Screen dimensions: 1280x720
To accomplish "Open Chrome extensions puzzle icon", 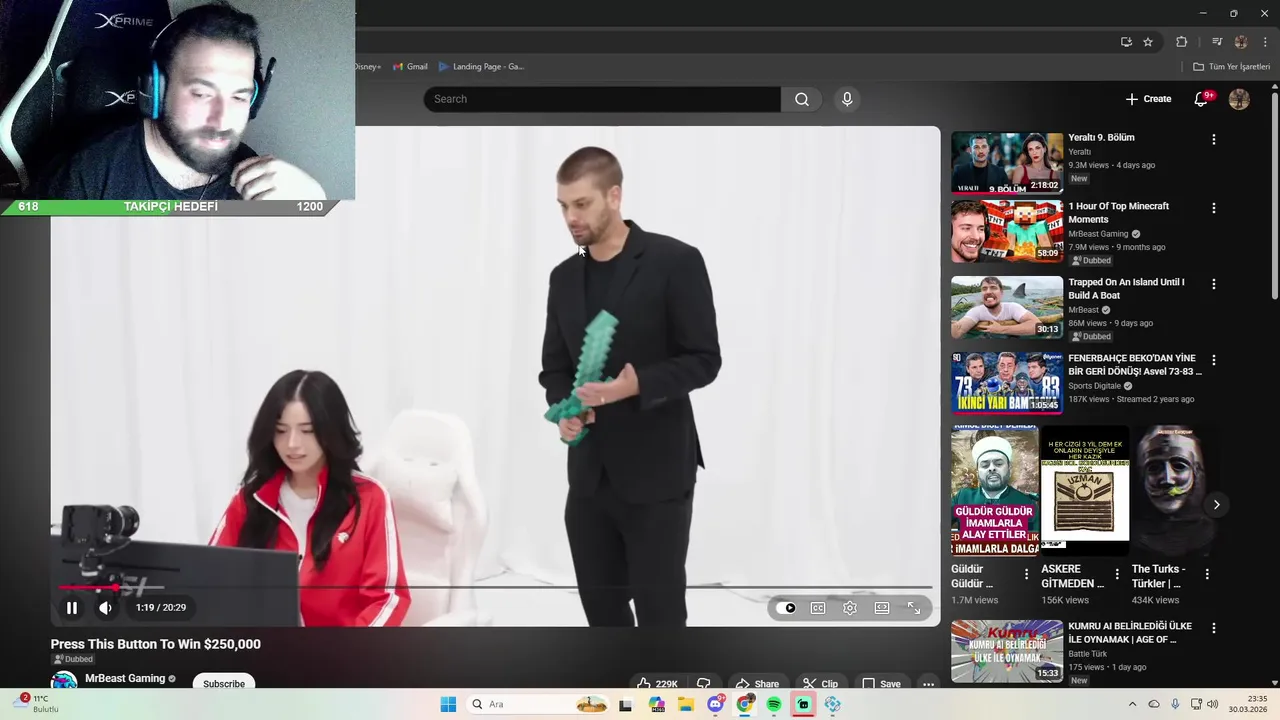I will click(1181, 42).
